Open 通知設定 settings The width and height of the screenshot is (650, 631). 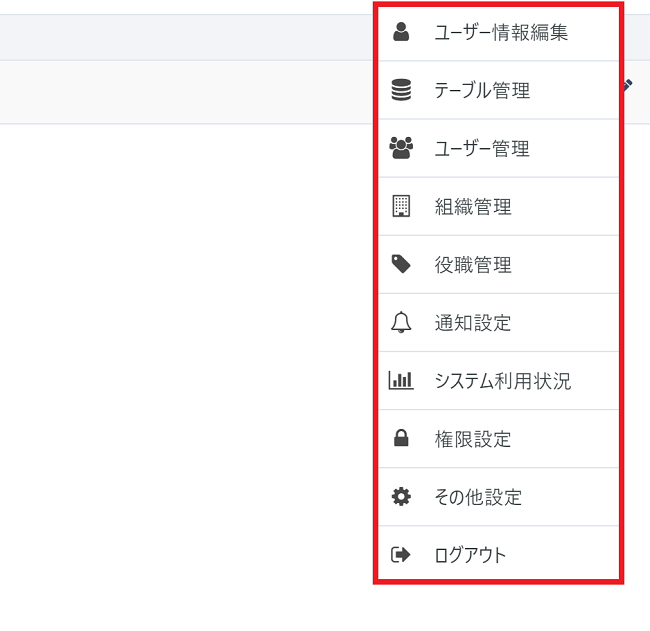coord(473,322)
